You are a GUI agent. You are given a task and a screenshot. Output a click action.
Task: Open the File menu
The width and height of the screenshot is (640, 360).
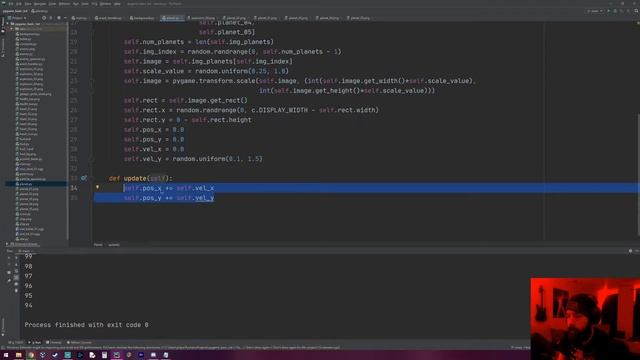point(11,4)
